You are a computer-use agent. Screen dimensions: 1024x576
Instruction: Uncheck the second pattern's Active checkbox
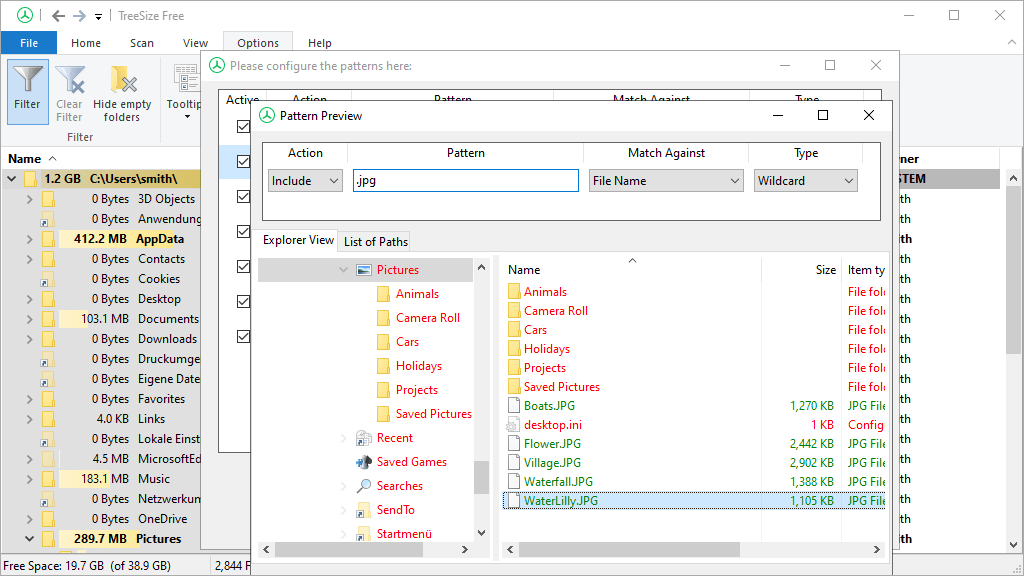tap(244, 161)
